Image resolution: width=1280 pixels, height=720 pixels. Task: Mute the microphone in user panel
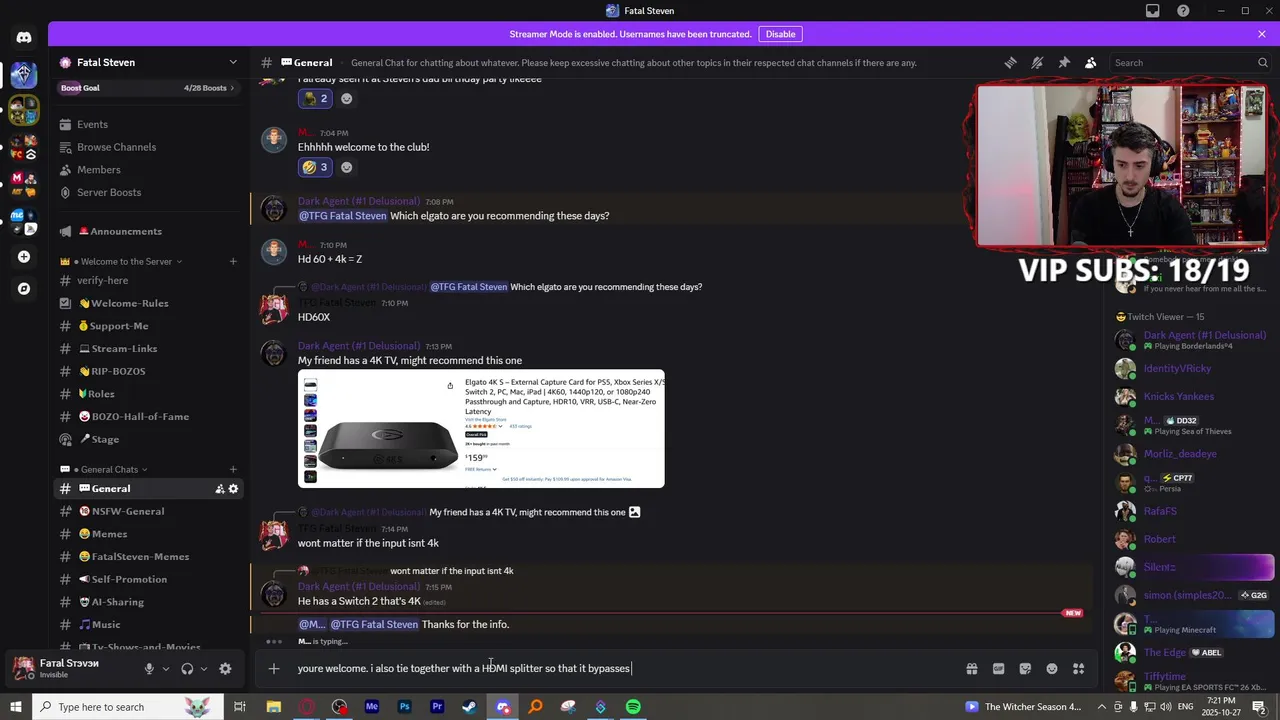coord(149,669)
